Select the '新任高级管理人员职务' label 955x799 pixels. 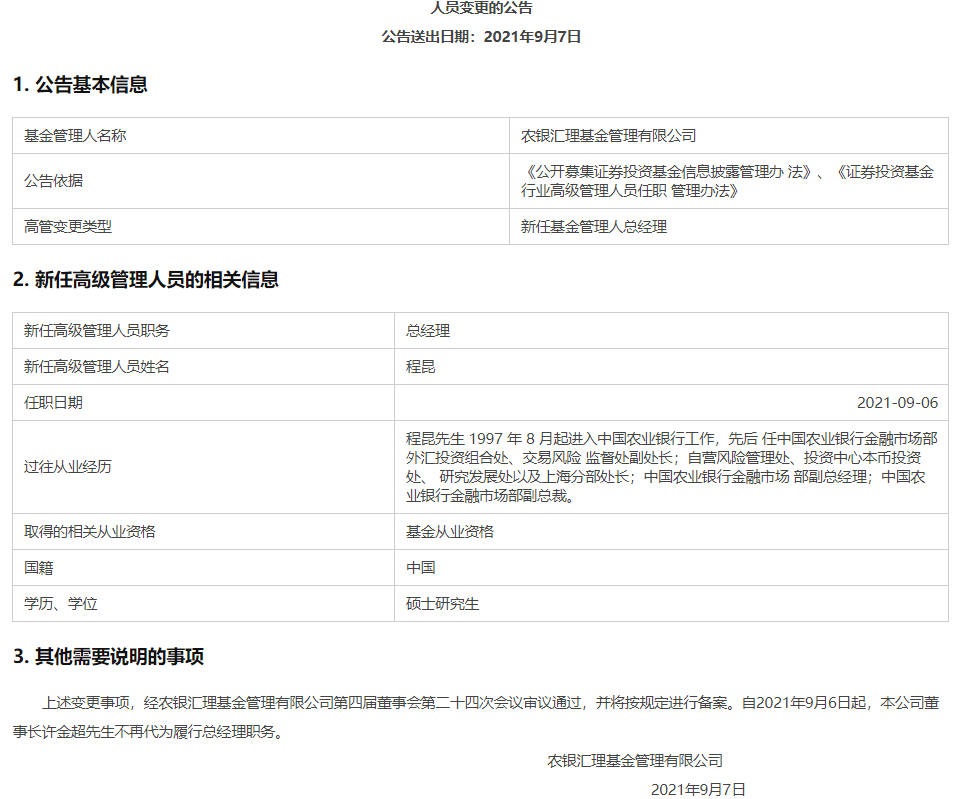(97, 331)
